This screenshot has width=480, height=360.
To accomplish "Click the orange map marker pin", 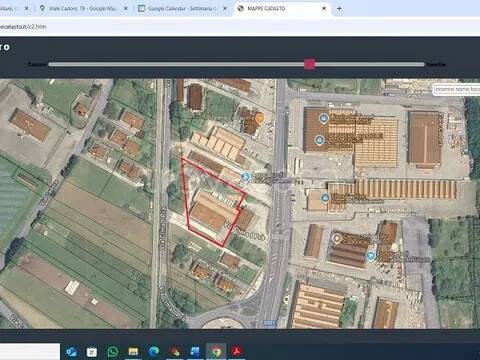I will 259,118.
